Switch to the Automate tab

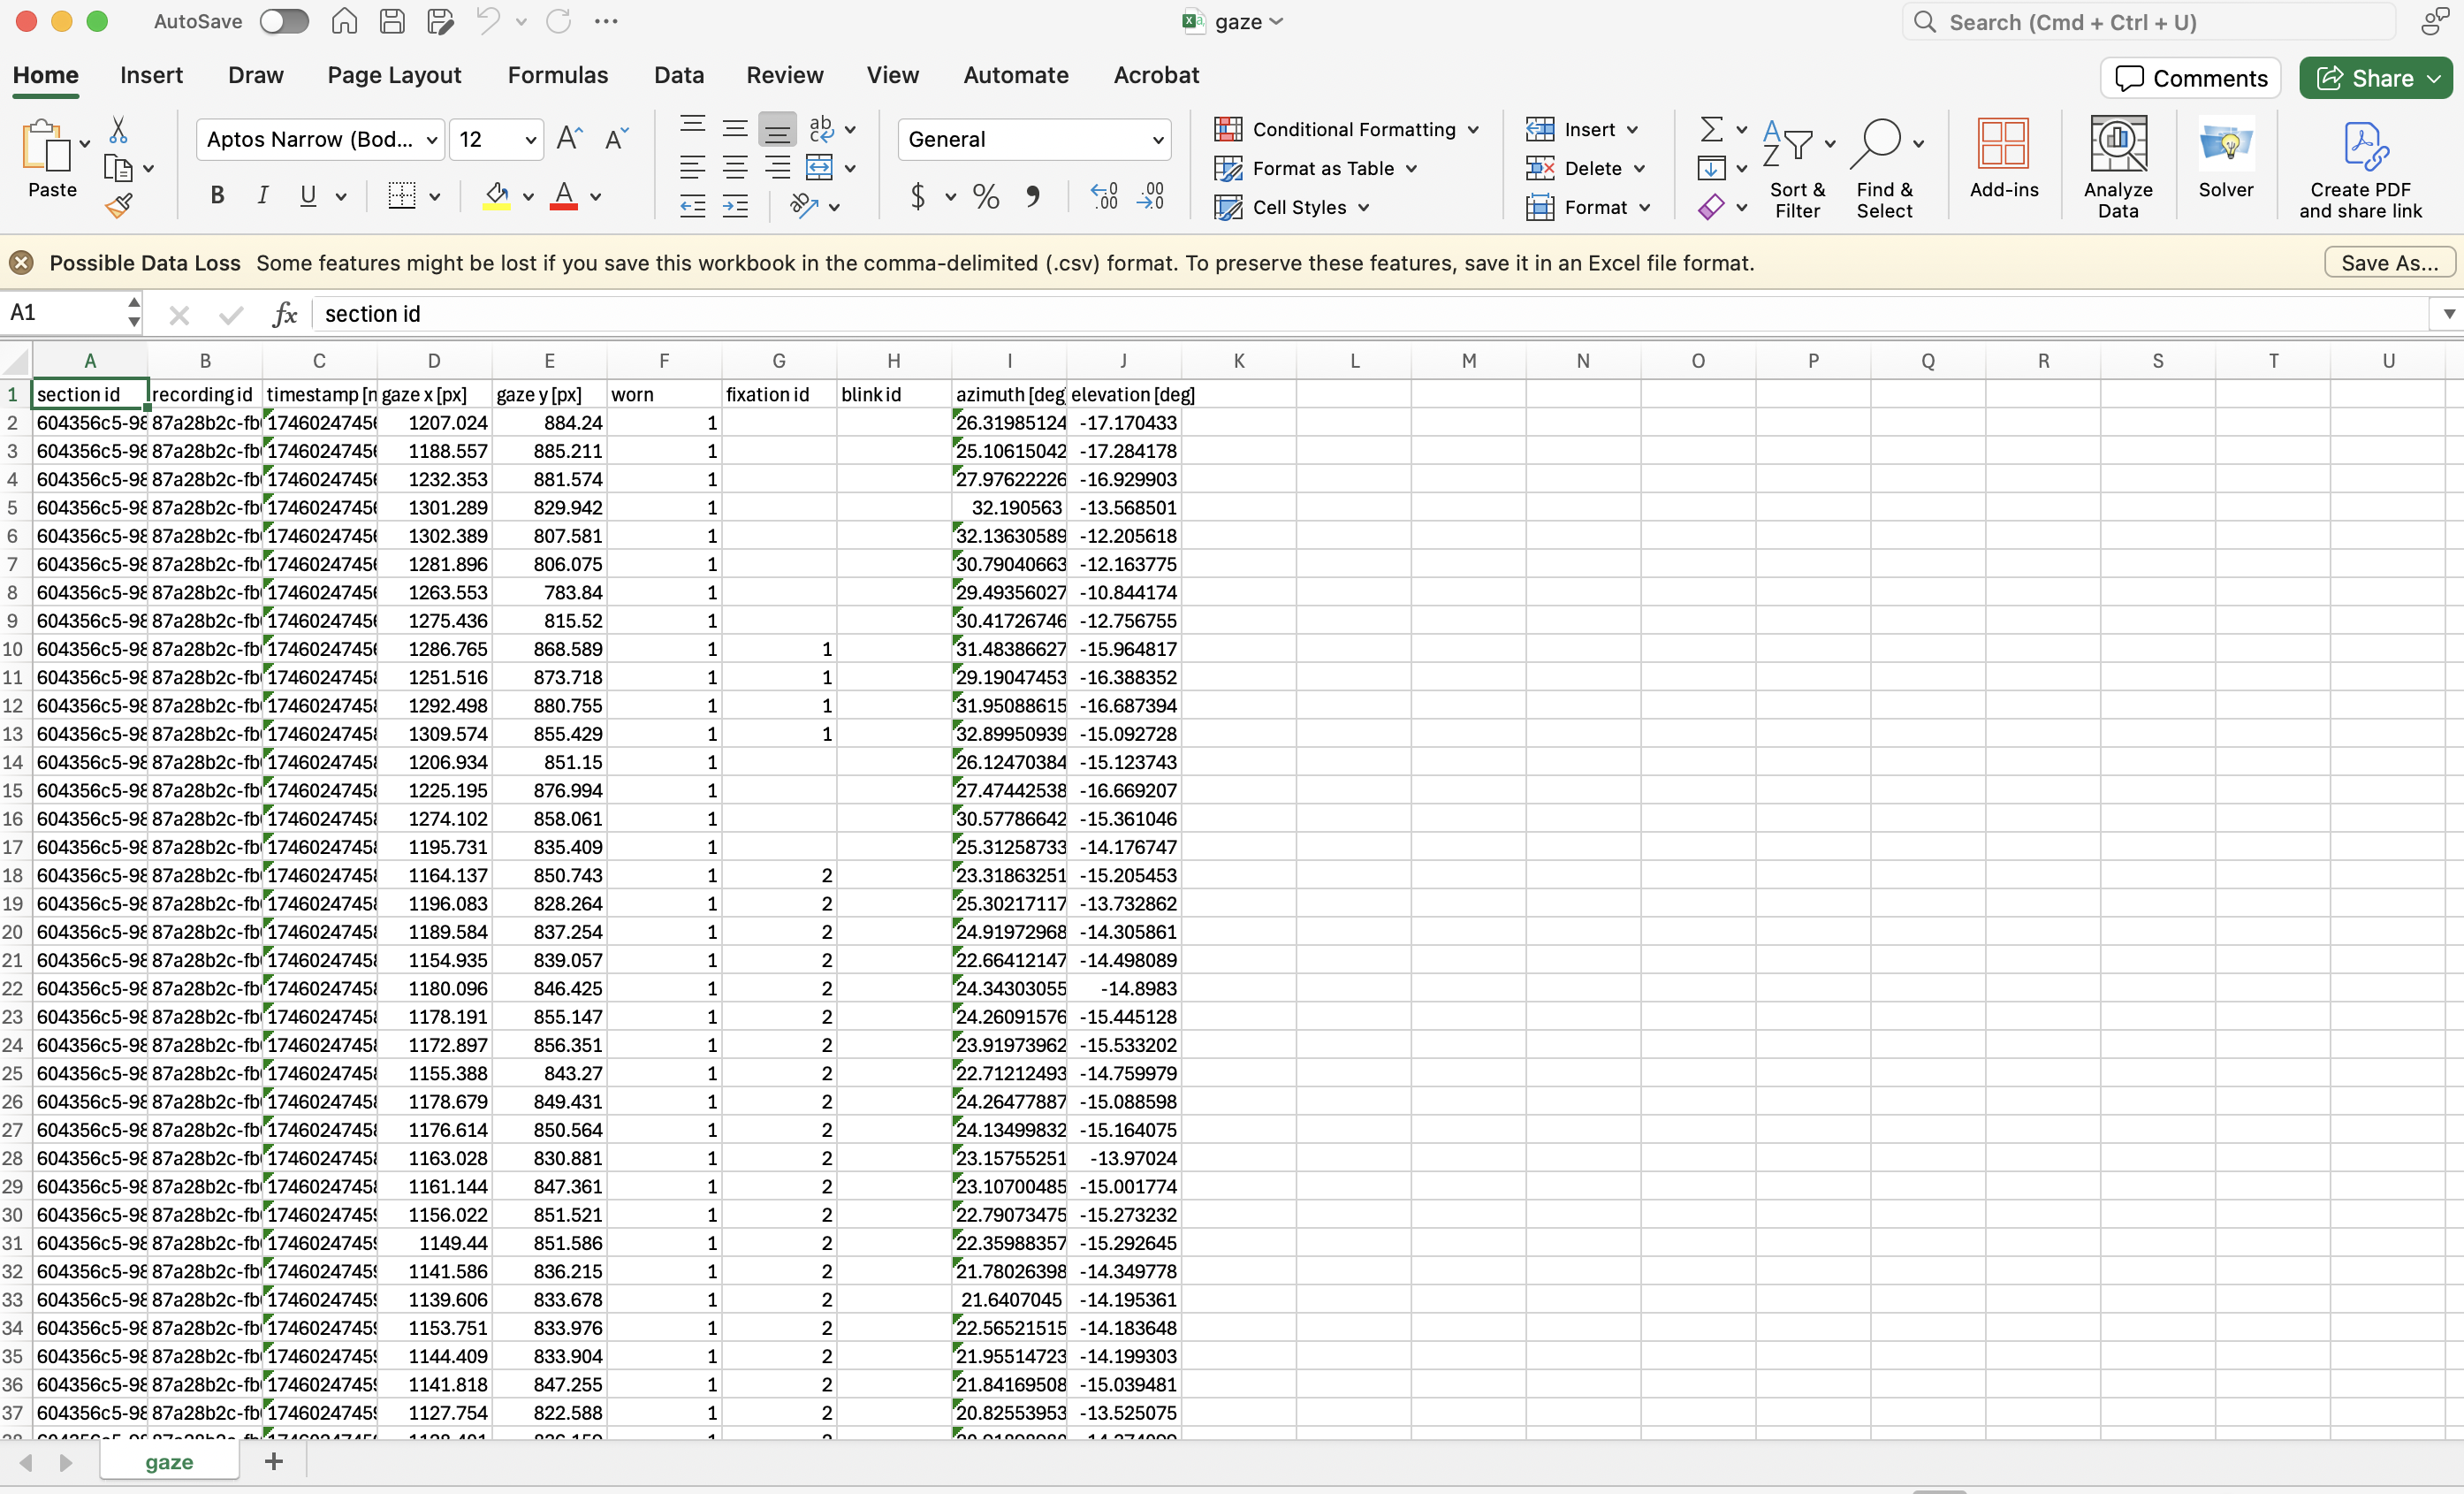[x=1016, y=75]
